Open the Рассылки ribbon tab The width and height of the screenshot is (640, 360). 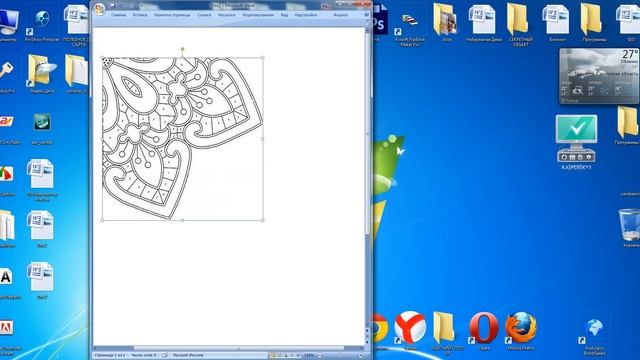tap(227, 15)
